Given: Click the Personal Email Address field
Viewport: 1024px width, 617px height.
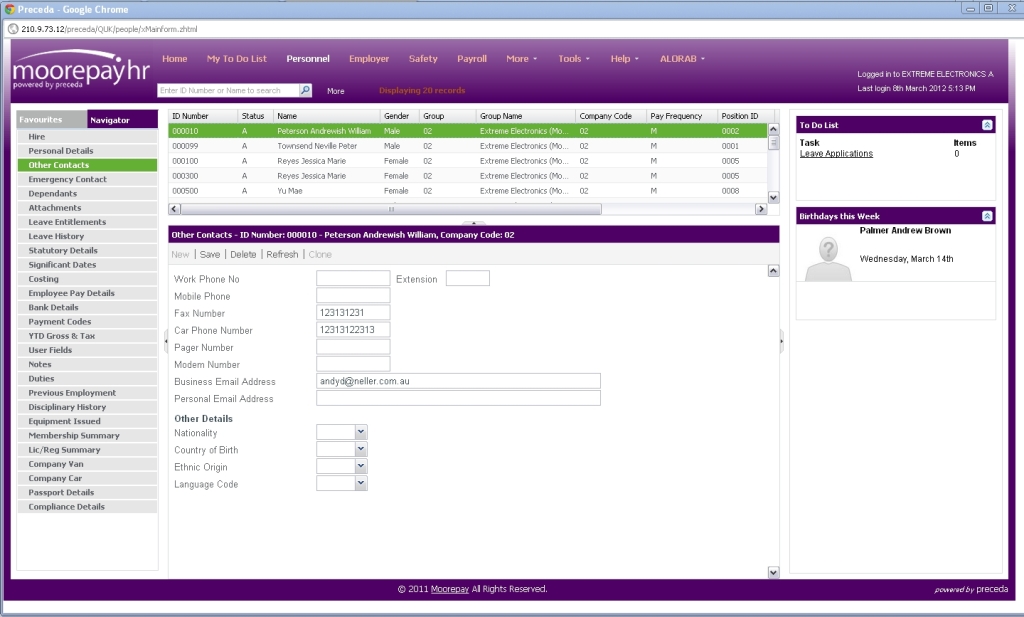Looking at the screenshot, I should pos(458,398).
